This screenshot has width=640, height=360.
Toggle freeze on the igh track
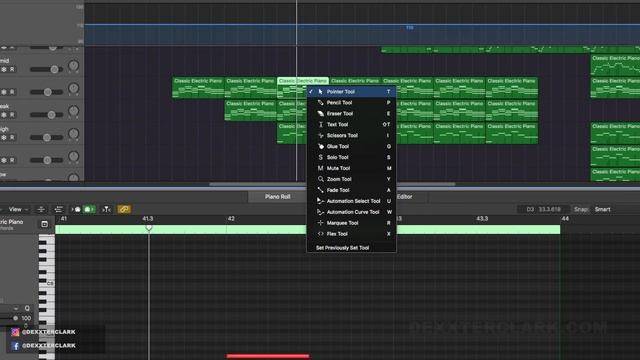[4, 138]
